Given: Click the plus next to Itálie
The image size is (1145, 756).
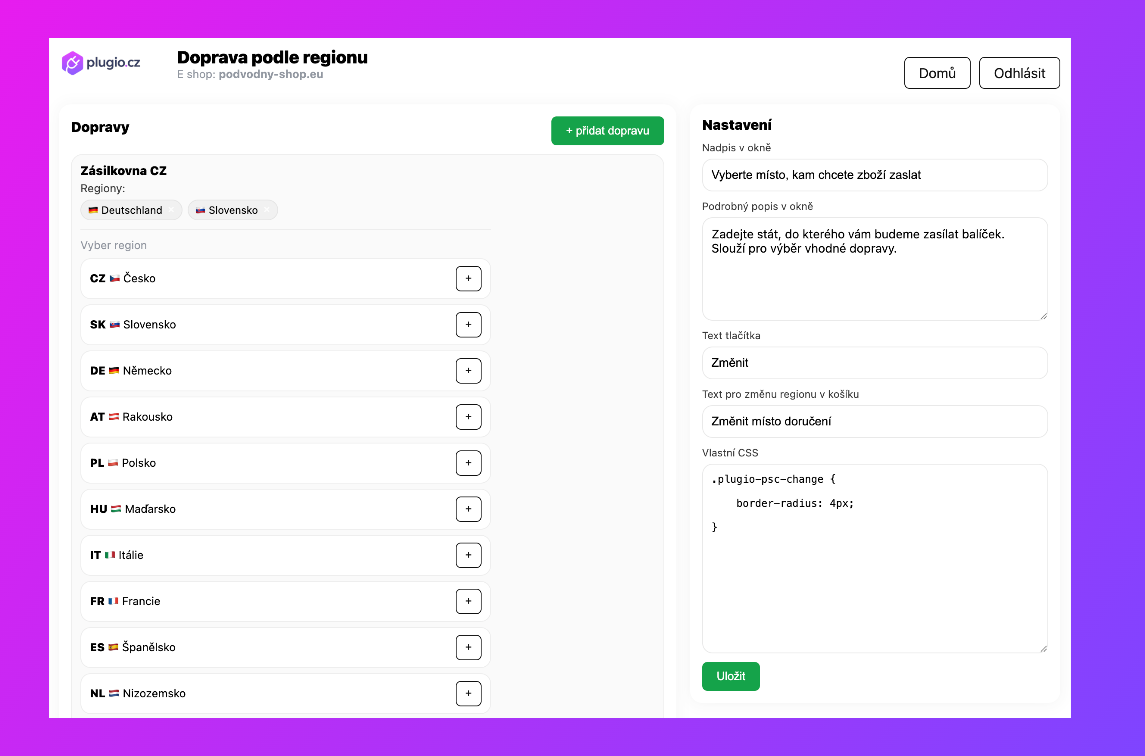Looking at the screenshot, I should [x=468, y=555].
